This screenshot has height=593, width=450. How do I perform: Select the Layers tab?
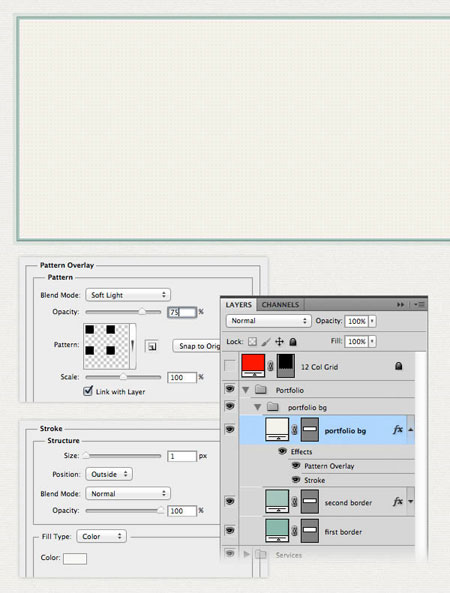tap(239, 305)
